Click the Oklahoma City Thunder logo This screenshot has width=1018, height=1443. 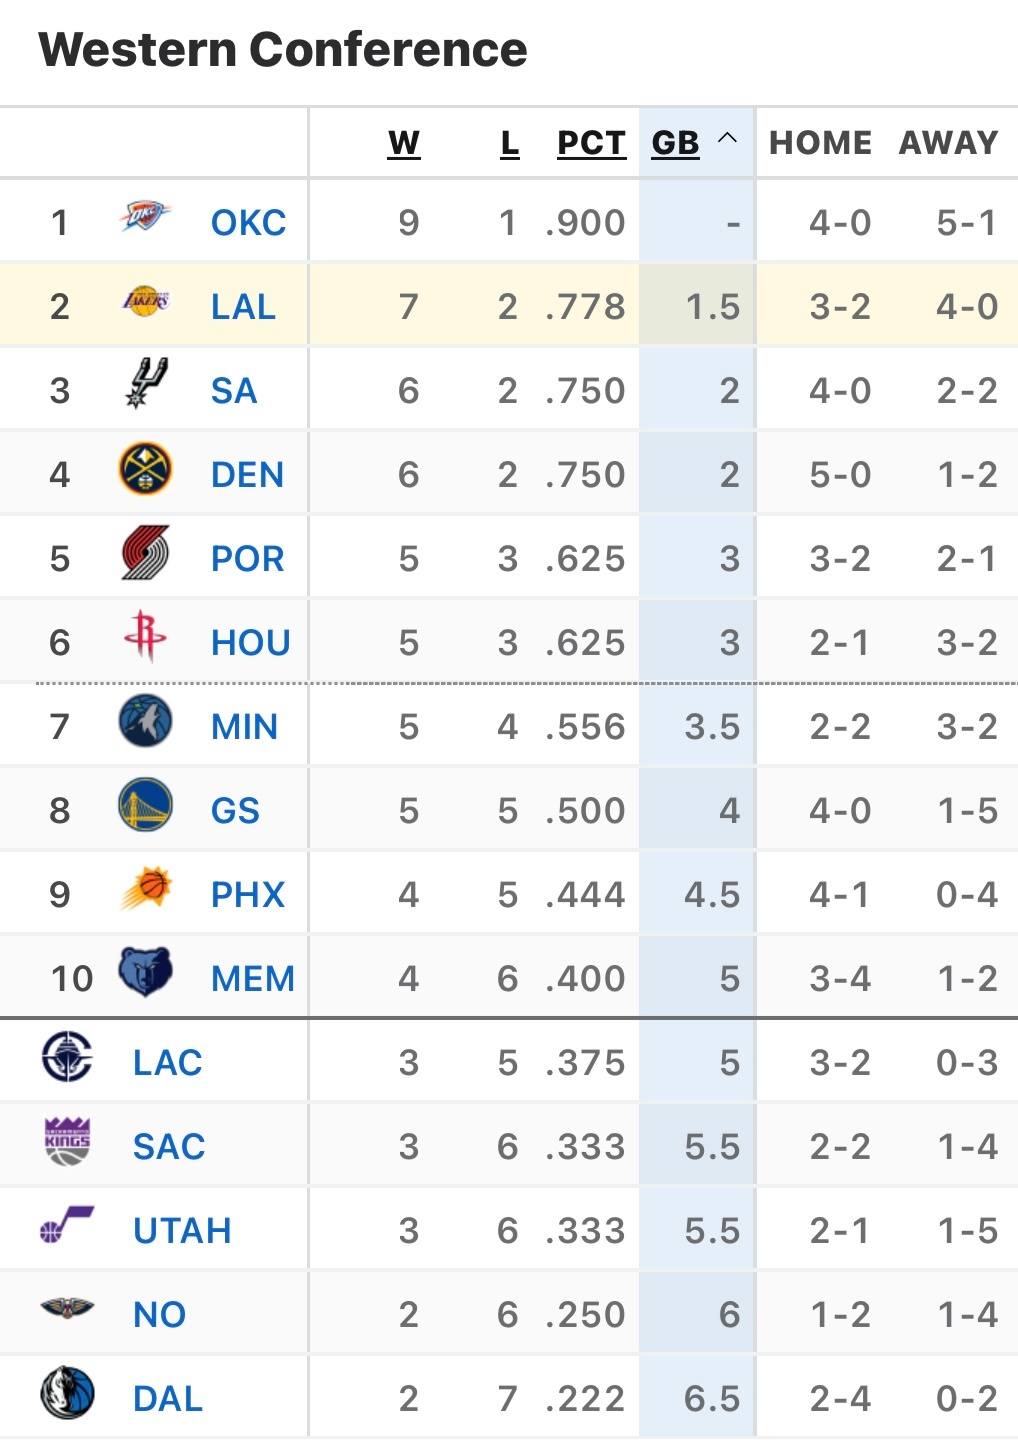click(145, 216)
